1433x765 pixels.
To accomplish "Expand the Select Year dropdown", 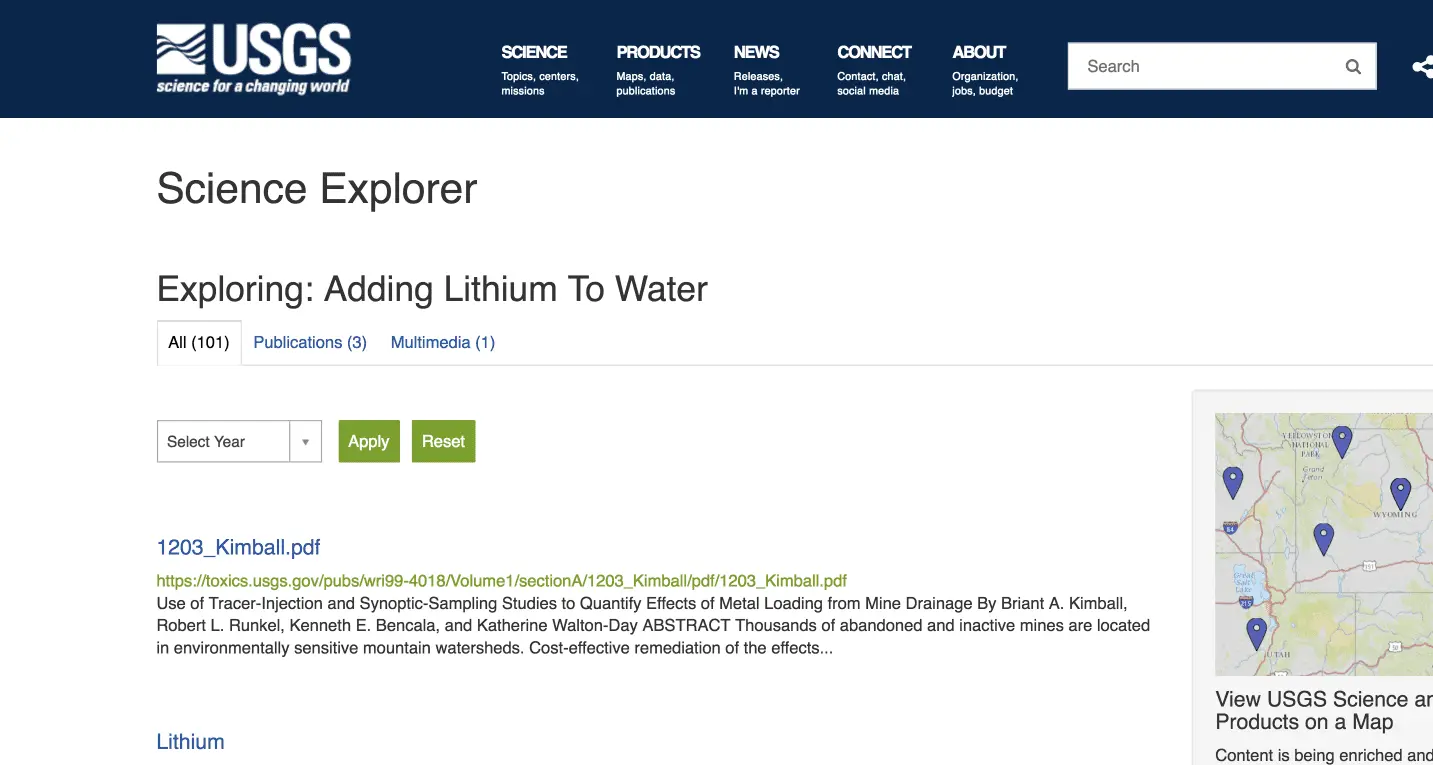I will (x=239, y=442).
